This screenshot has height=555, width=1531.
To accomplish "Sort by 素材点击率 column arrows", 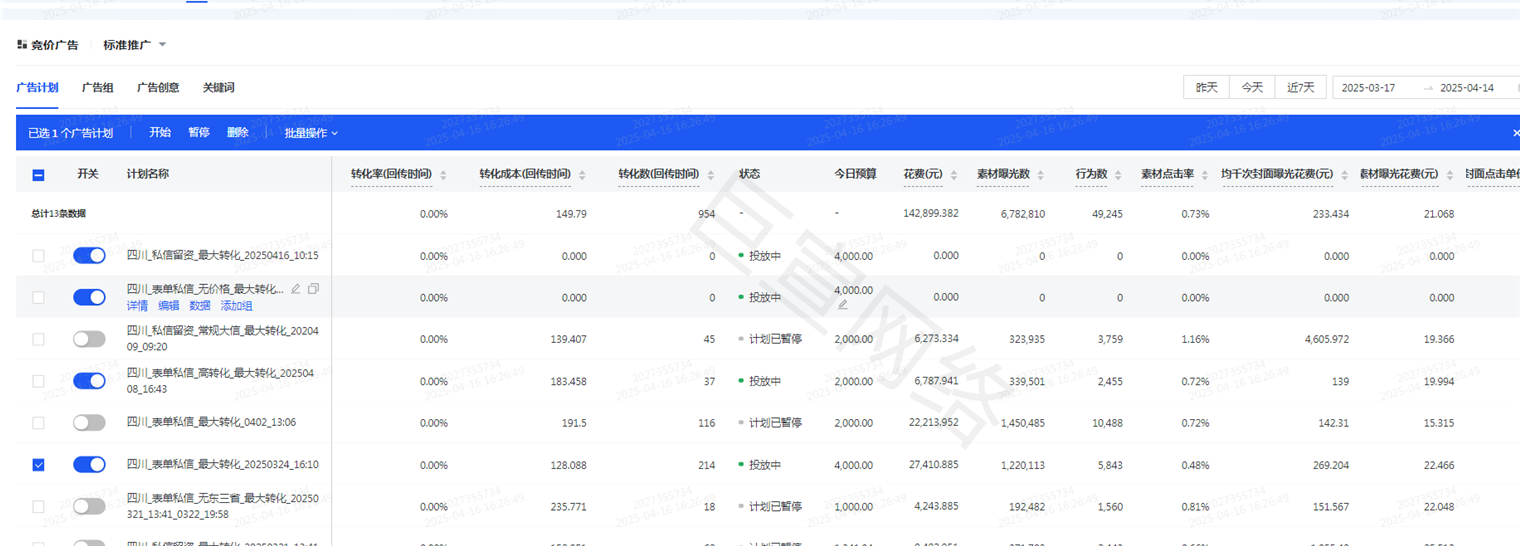I will tap(1205, 175).
